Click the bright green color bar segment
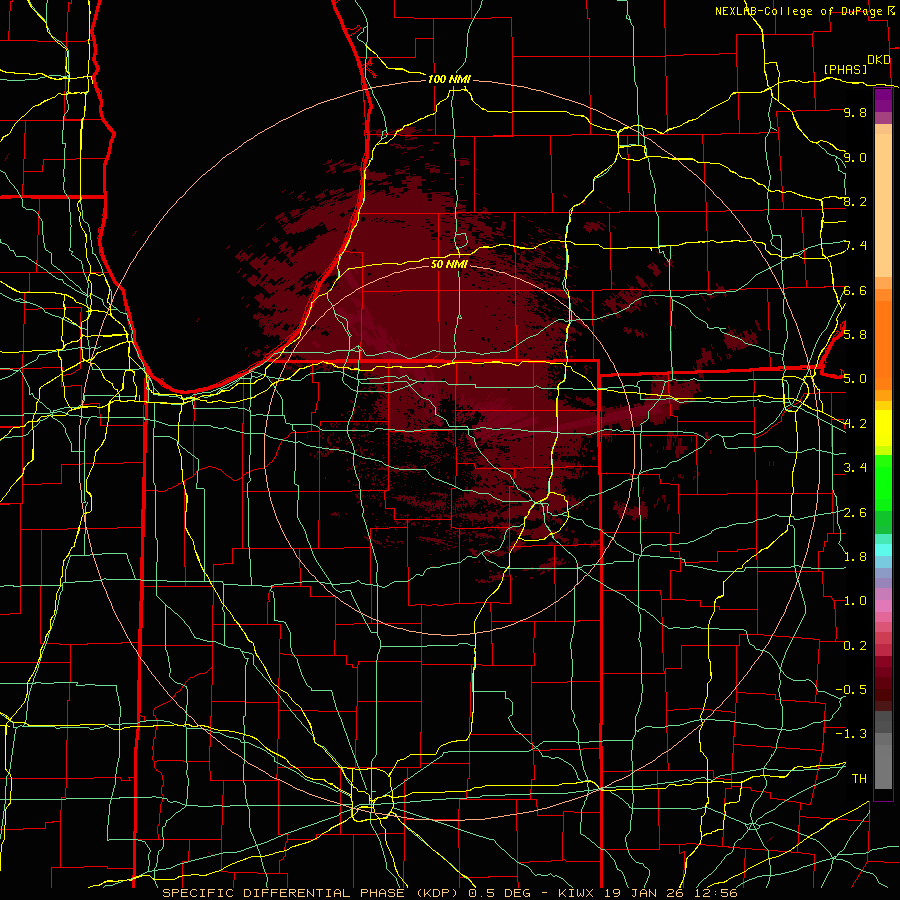The width and height of the screenshot is (900, 900). [x=883, y=482]
